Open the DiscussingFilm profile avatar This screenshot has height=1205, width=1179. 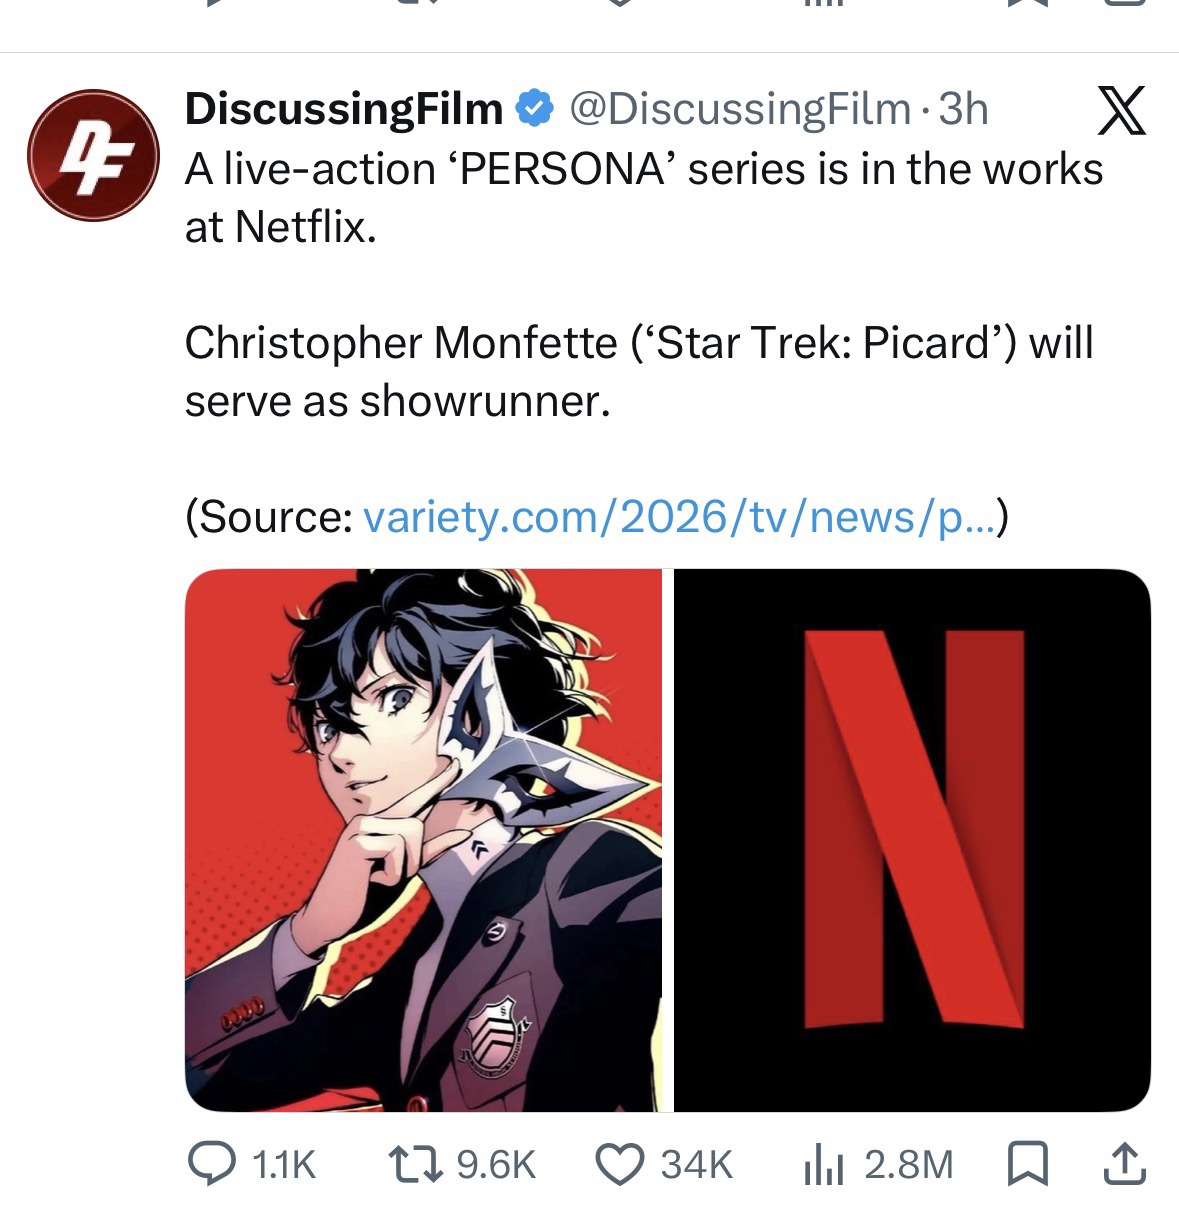93,155
